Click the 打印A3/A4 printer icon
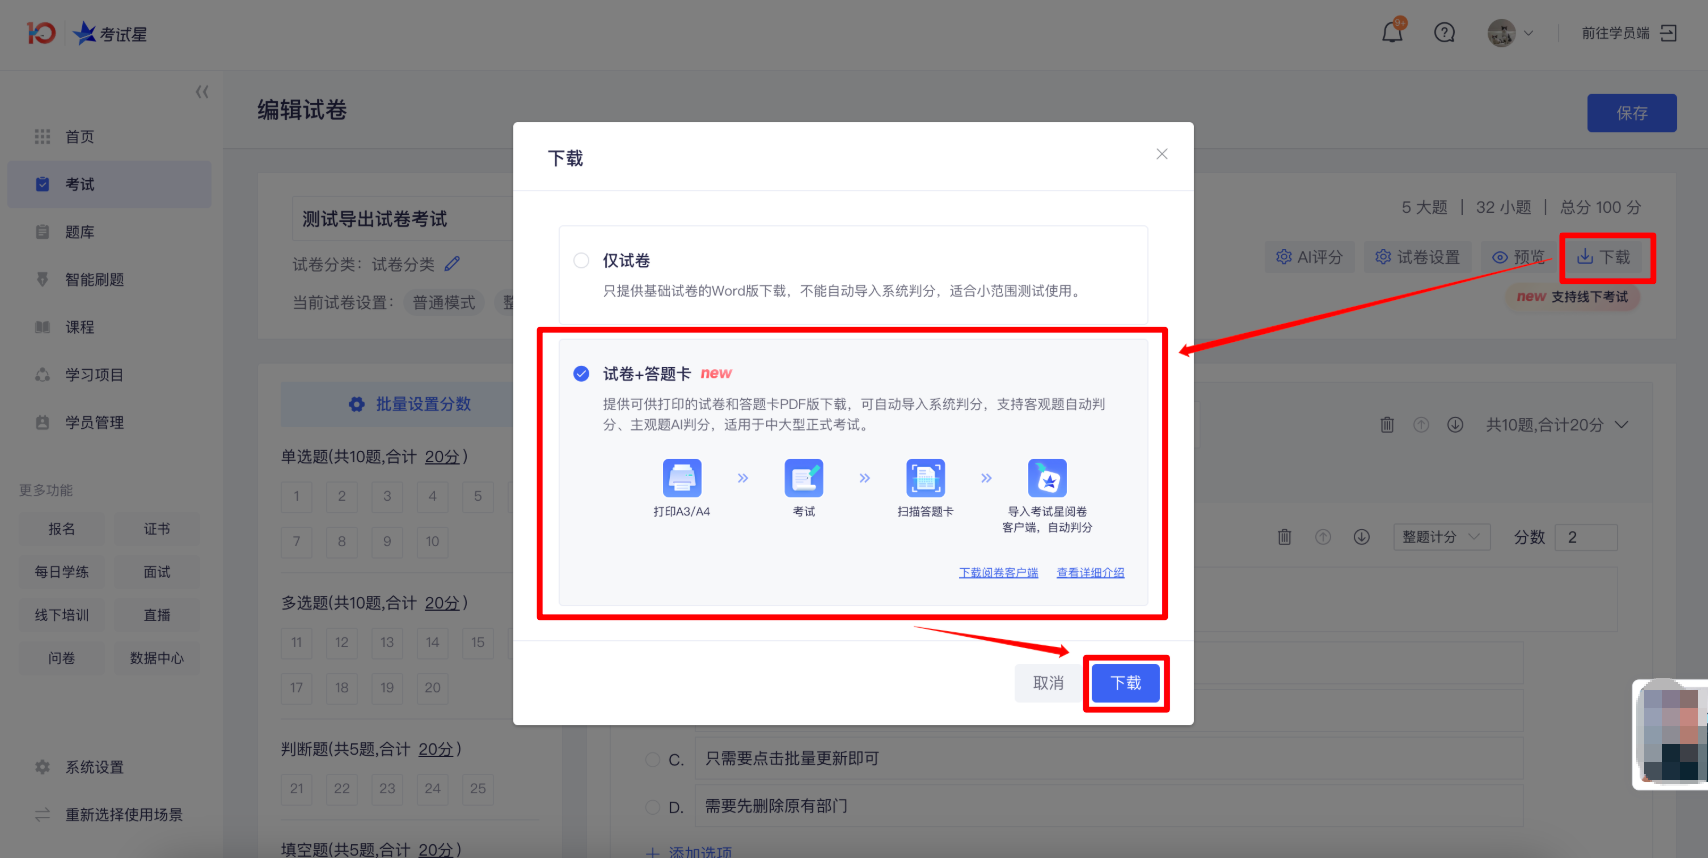This screenshot has width=1708, height=858. click(682, 478)
